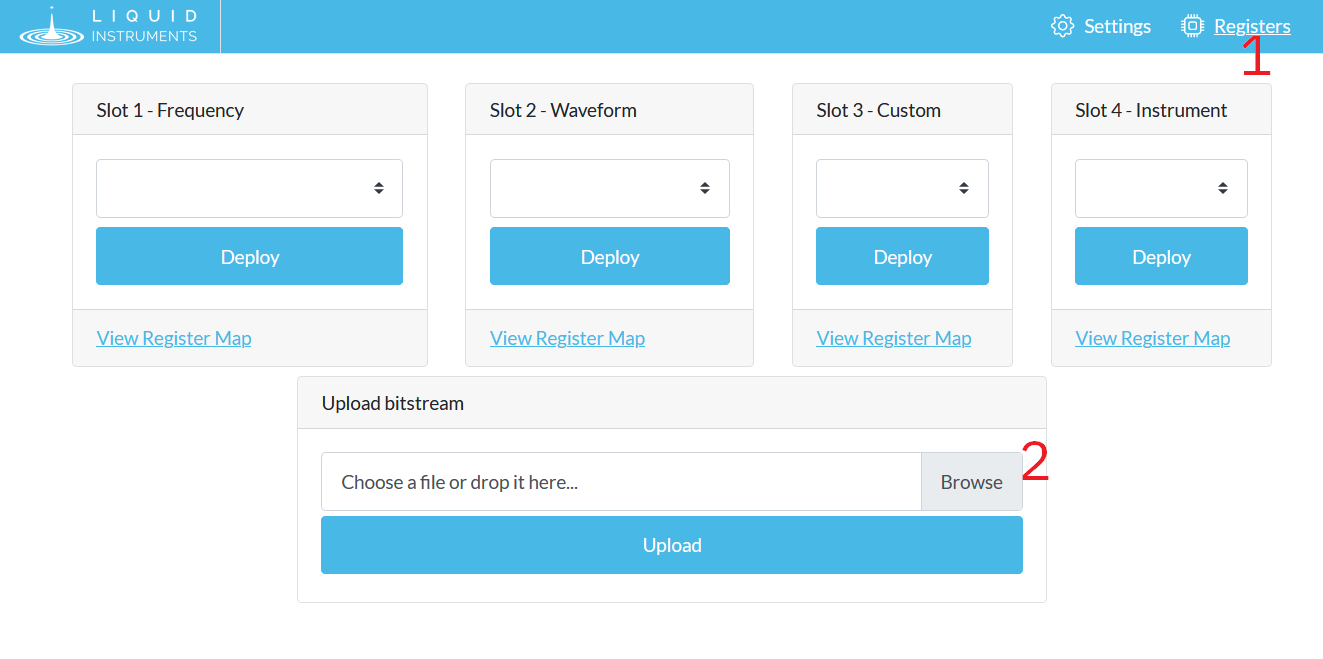Image resolution: width=1323 pixels, height=659 pixels.
Task: Deploy the Slot 2 Waveform bitstream
Action: 609,256
